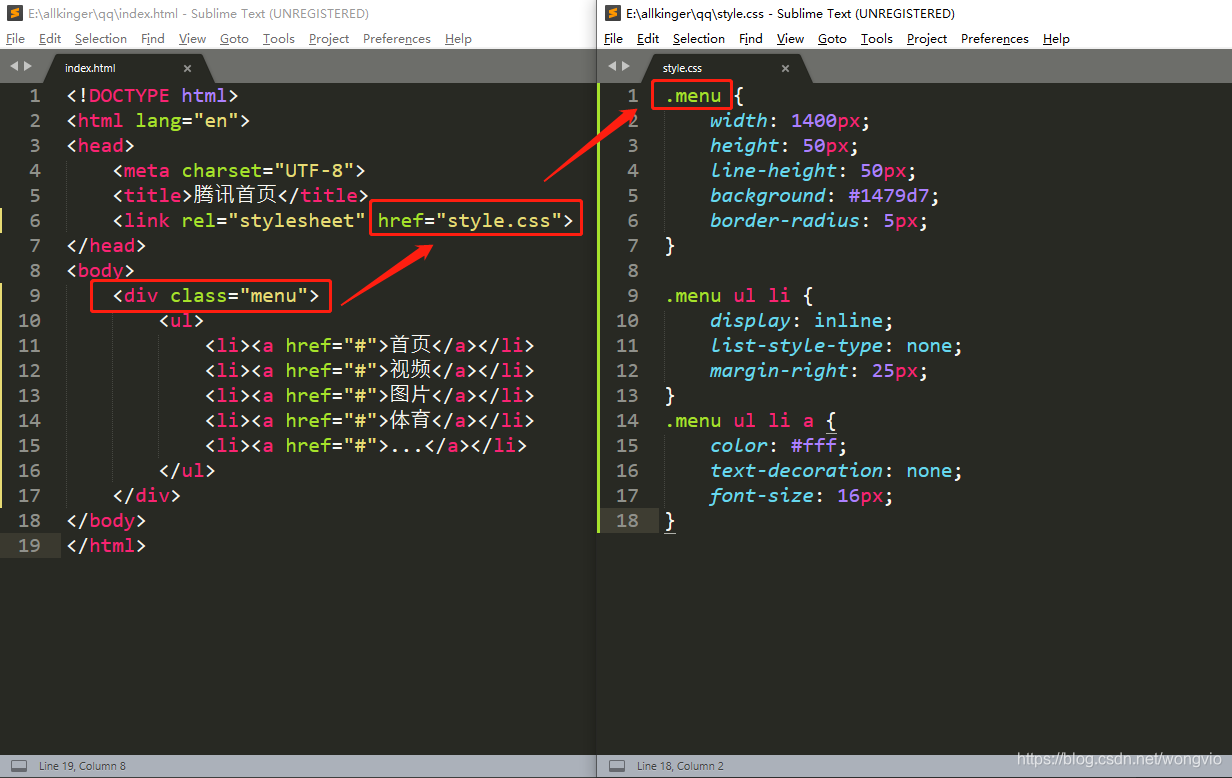The width and height of the screenshot is (1232, 778).
Task: Open Find menu in style.css window
Action: coord(751,39)
